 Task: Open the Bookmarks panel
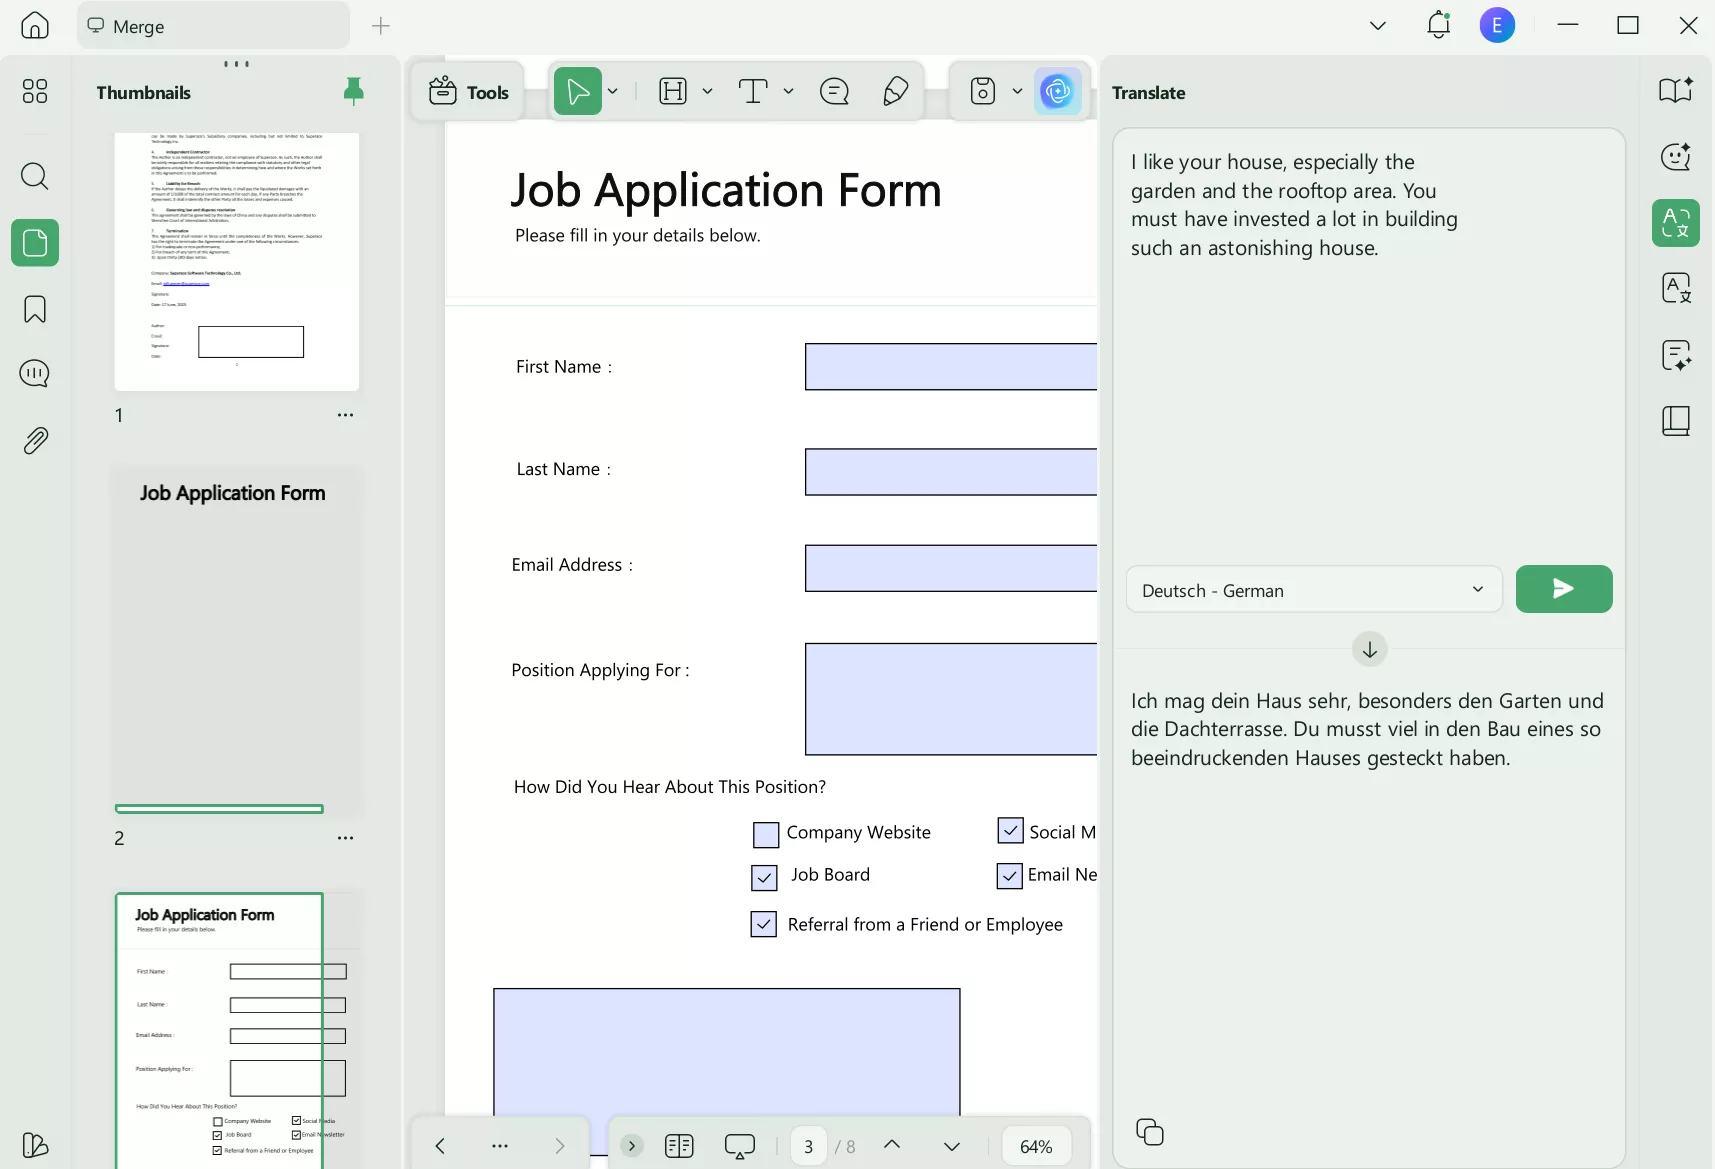coord(35,309)
